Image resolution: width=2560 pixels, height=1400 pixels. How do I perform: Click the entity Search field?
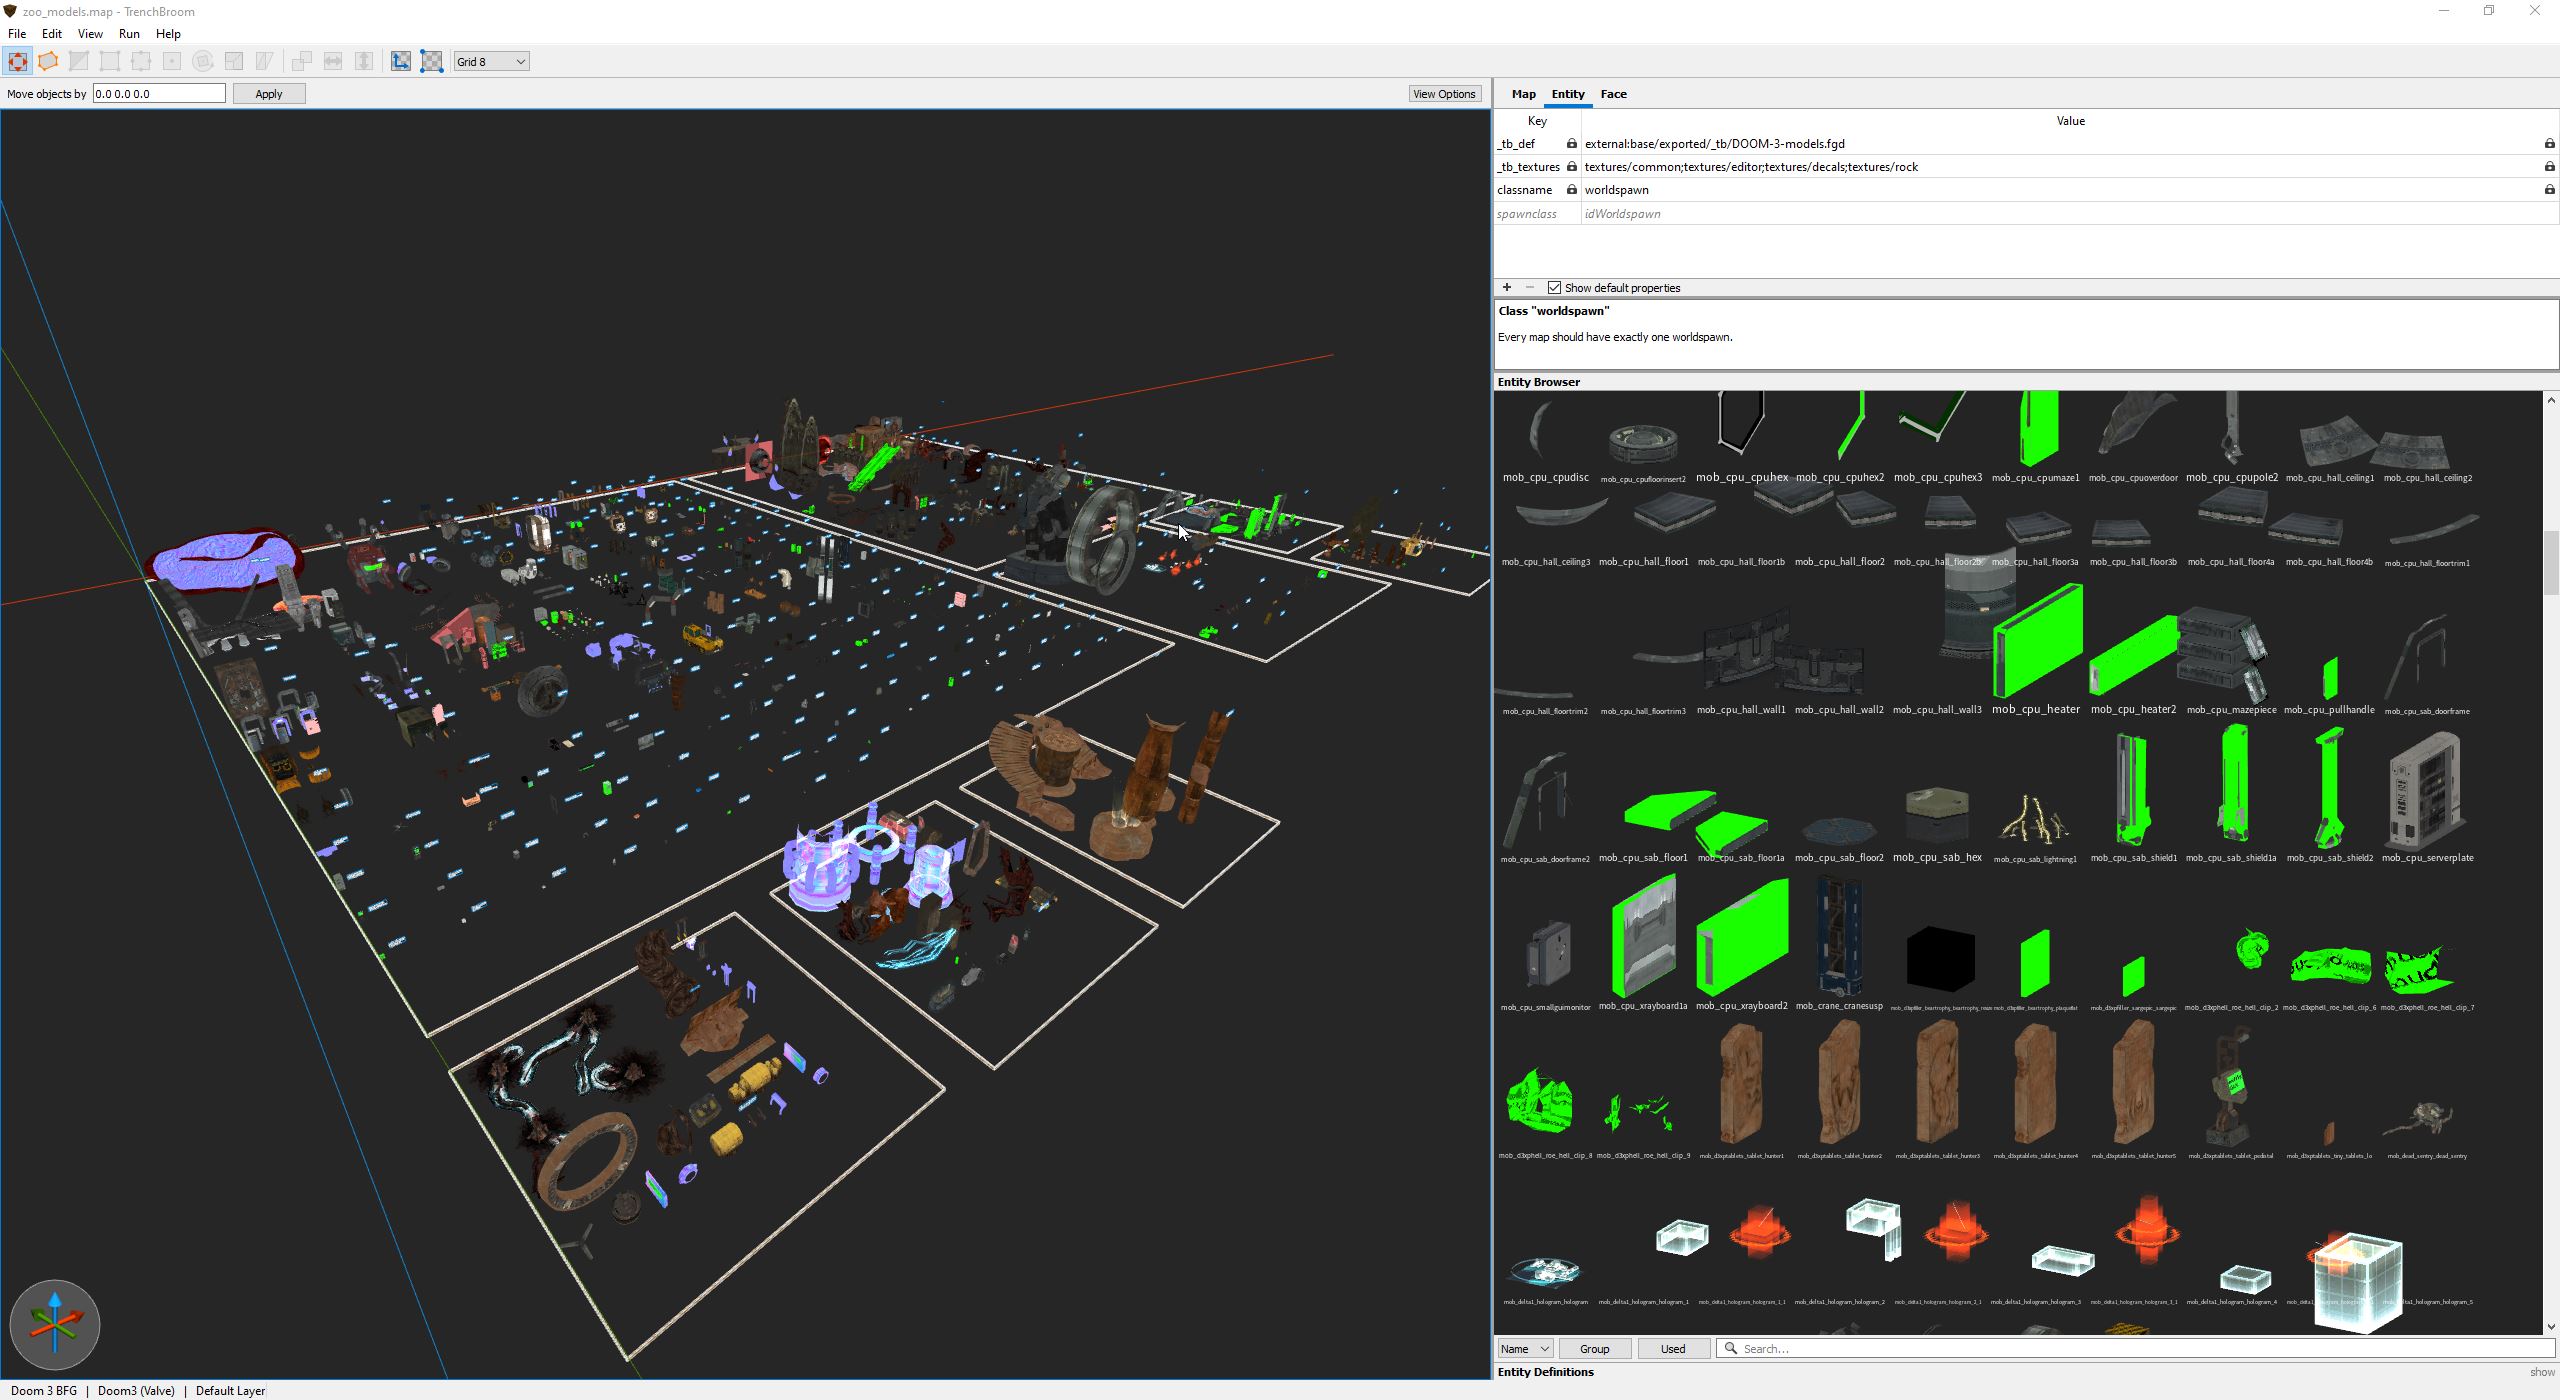coord(2140,1349)
